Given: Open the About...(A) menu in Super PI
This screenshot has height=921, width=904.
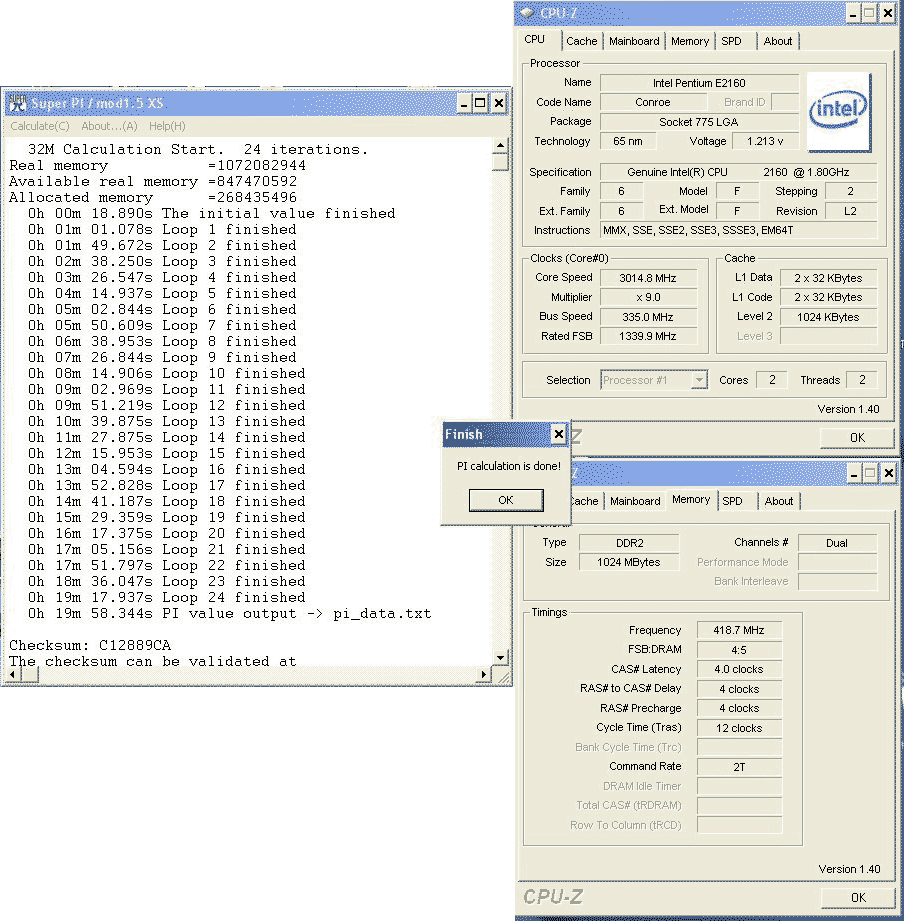Looking at the screenshot, I should 109,126.
